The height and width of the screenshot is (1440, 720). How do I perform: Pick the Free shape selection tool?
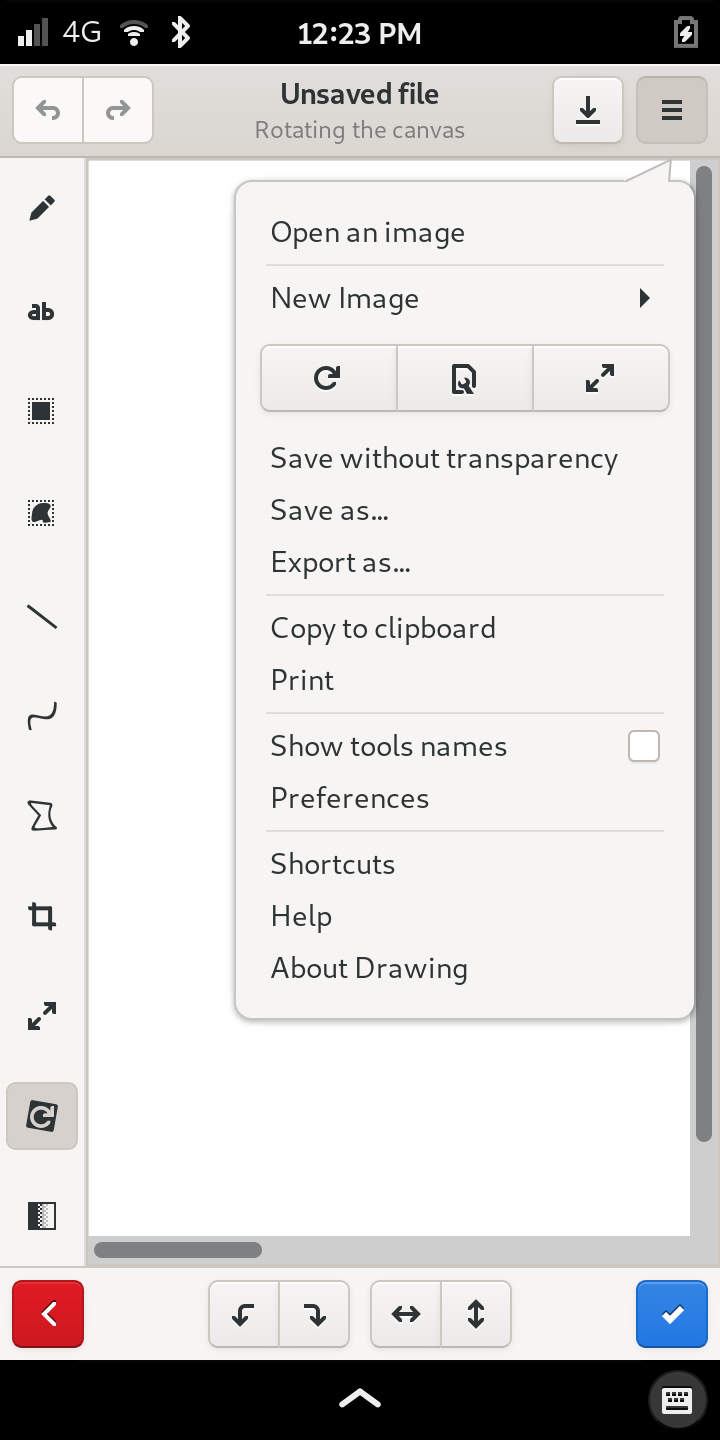[42, 513]
